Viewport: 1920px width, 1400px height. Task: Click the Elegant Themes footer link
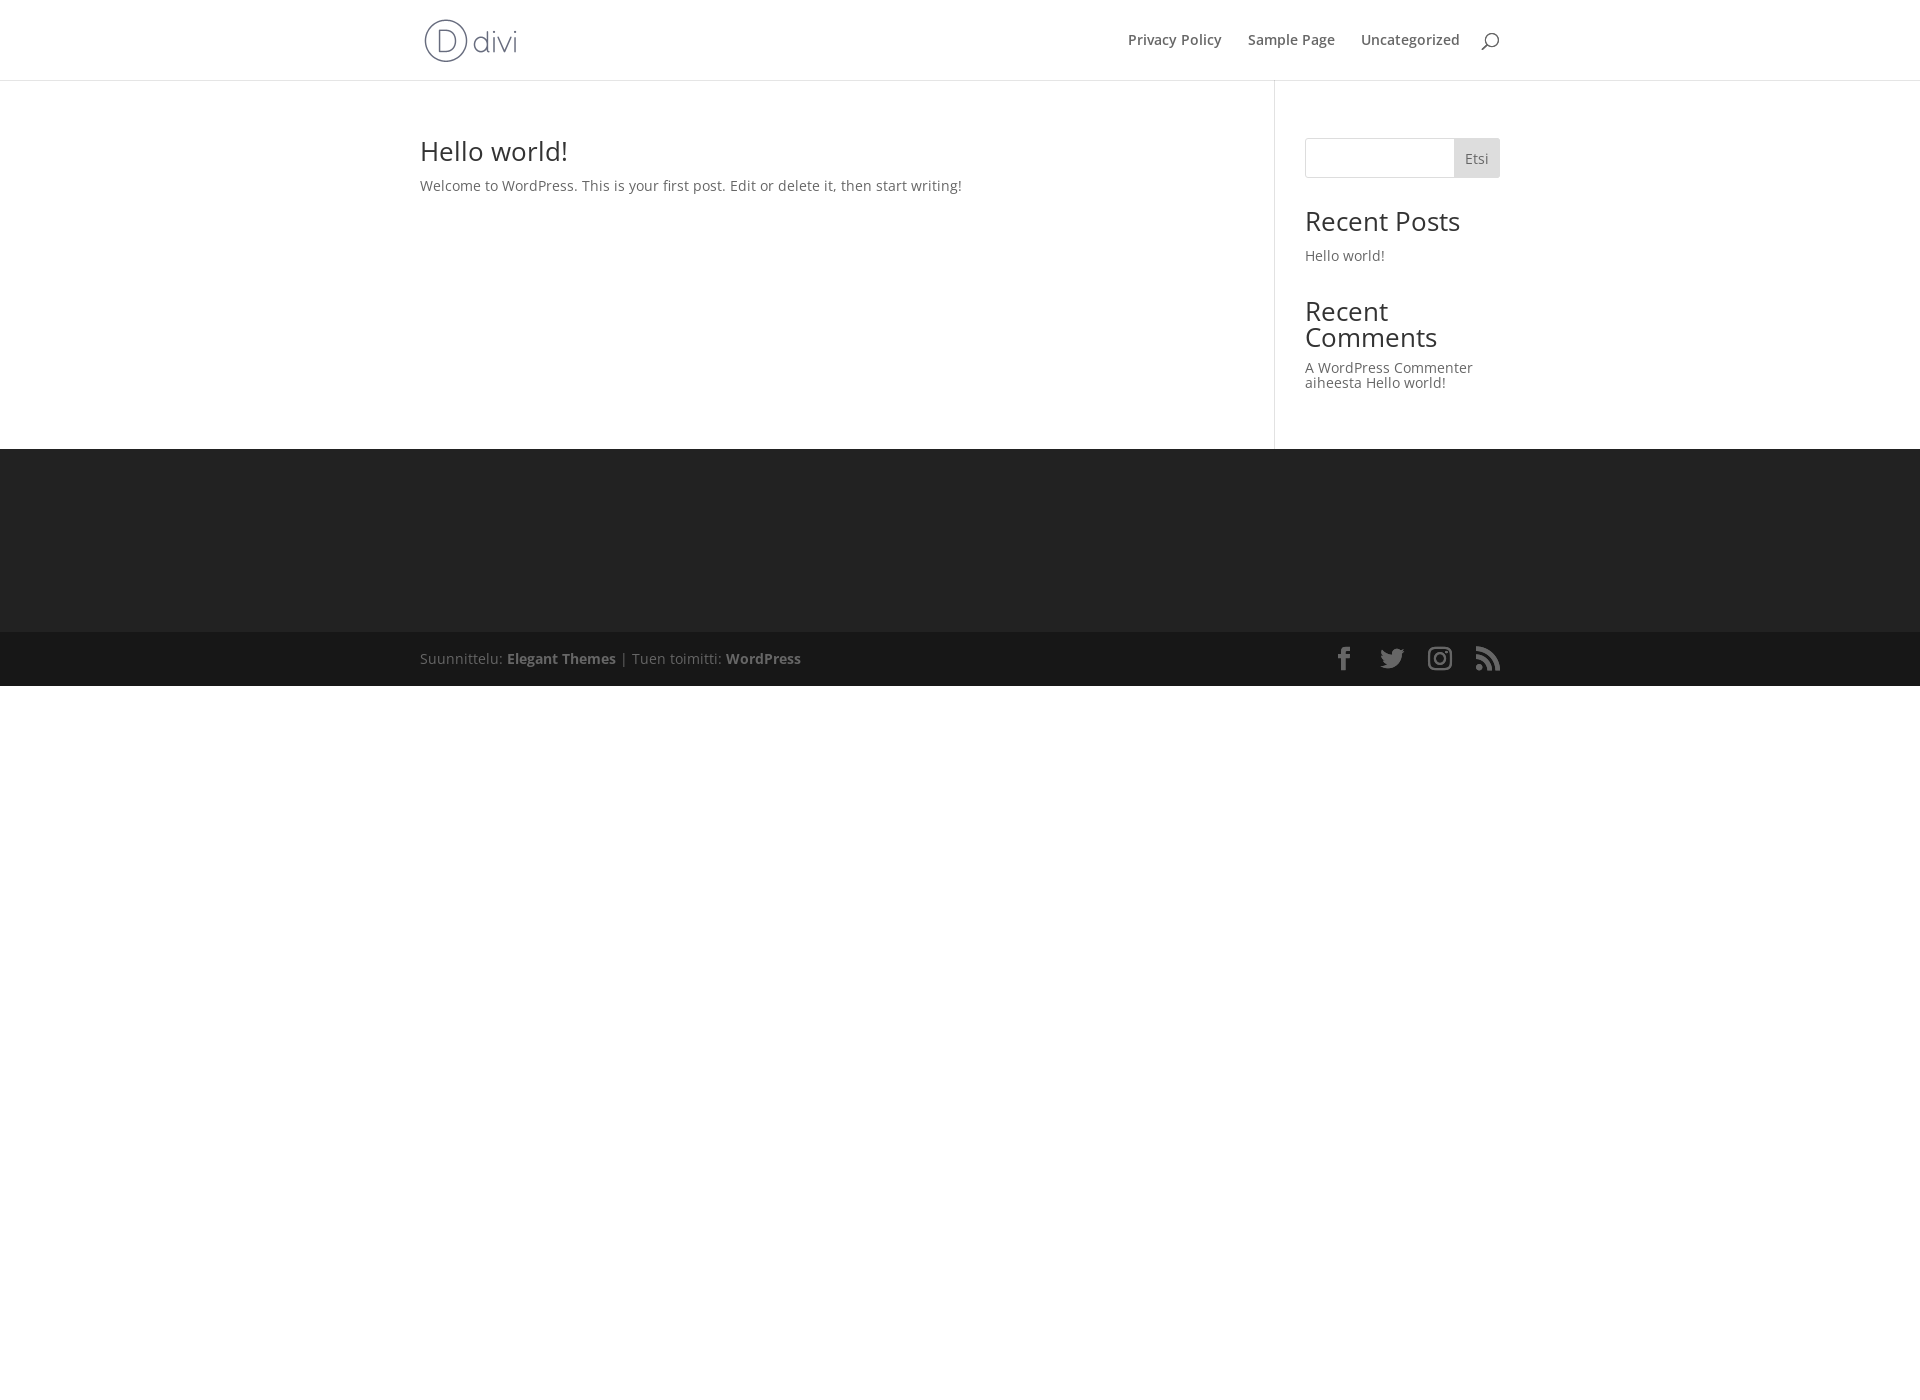coord(560,658)
